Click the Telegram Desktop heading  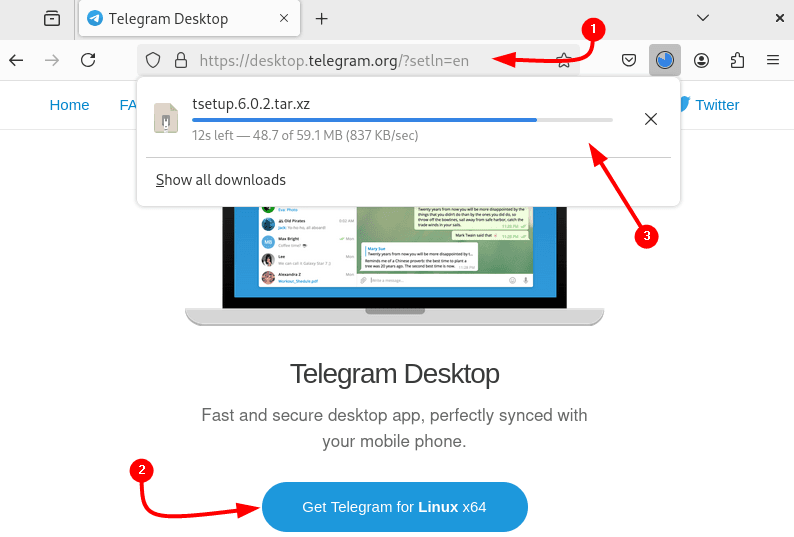click(394, 374)
